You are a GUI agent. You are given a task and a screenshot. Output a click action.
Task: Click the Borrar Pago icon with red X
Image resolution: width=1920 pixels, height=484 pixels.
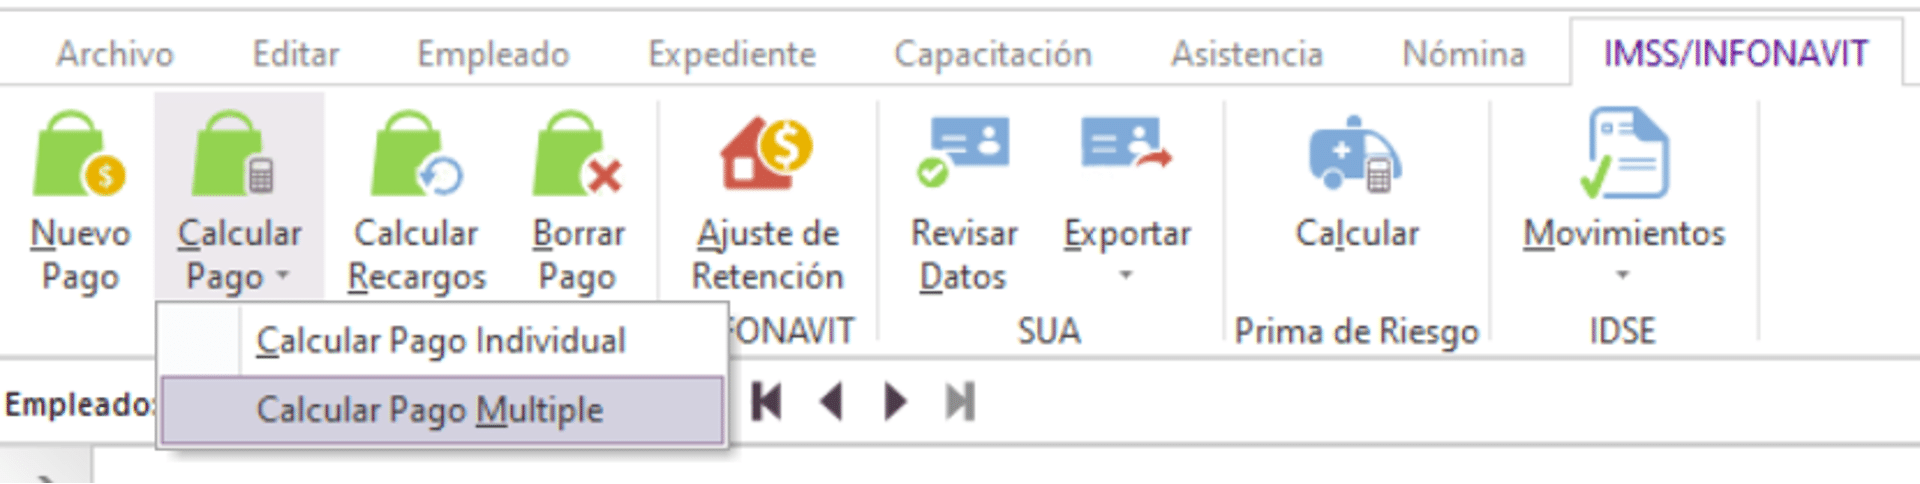(578, 154)
